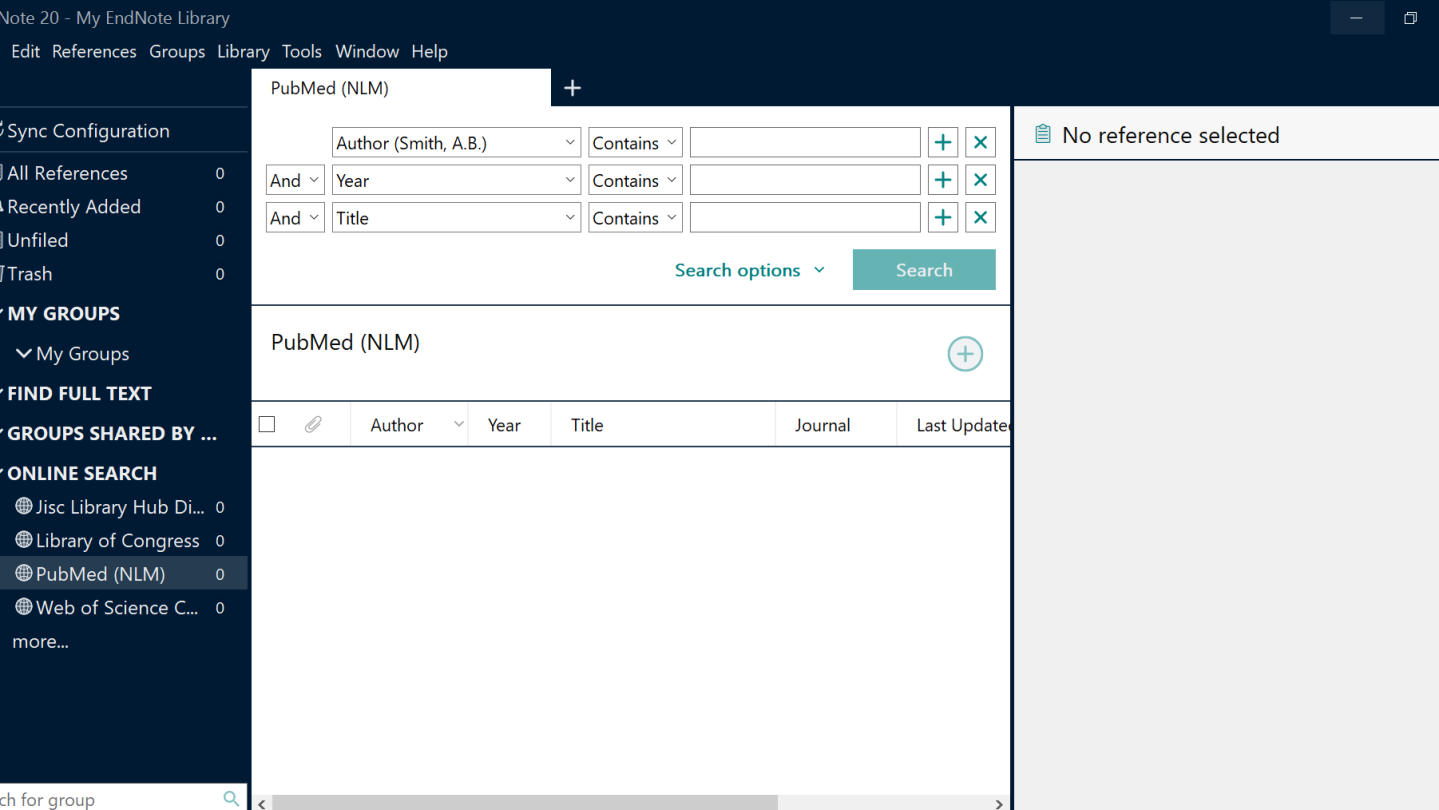This screenshot has height=810, width=1439.
Task: Click circular plus icon beside PubMed heading
Action: point(965,354)
